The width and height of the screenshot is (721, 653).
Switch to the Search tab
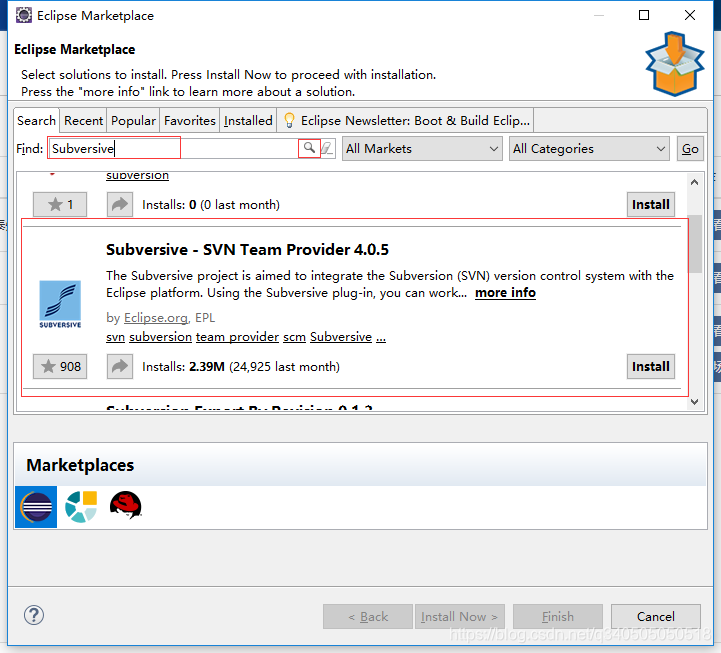coord(36,120)
